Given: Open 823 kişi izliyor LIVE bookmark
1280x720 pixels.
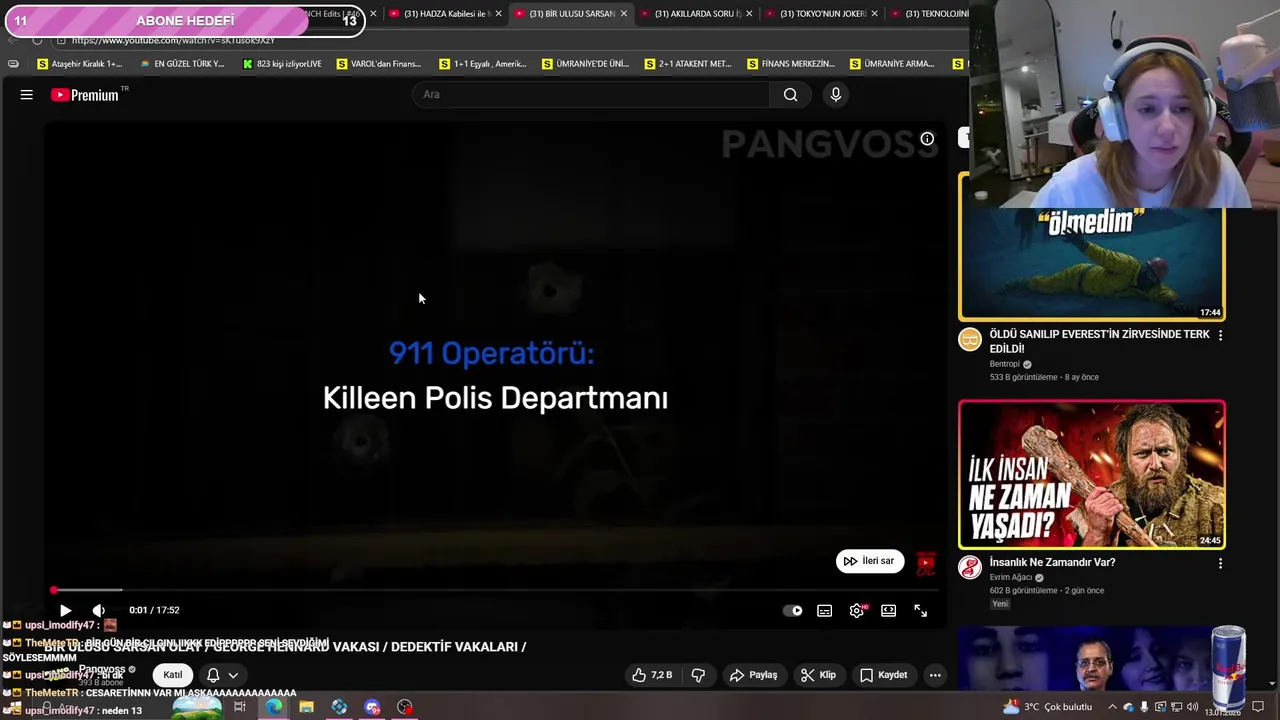Looking at the screenshot, I should click(282, 64).
